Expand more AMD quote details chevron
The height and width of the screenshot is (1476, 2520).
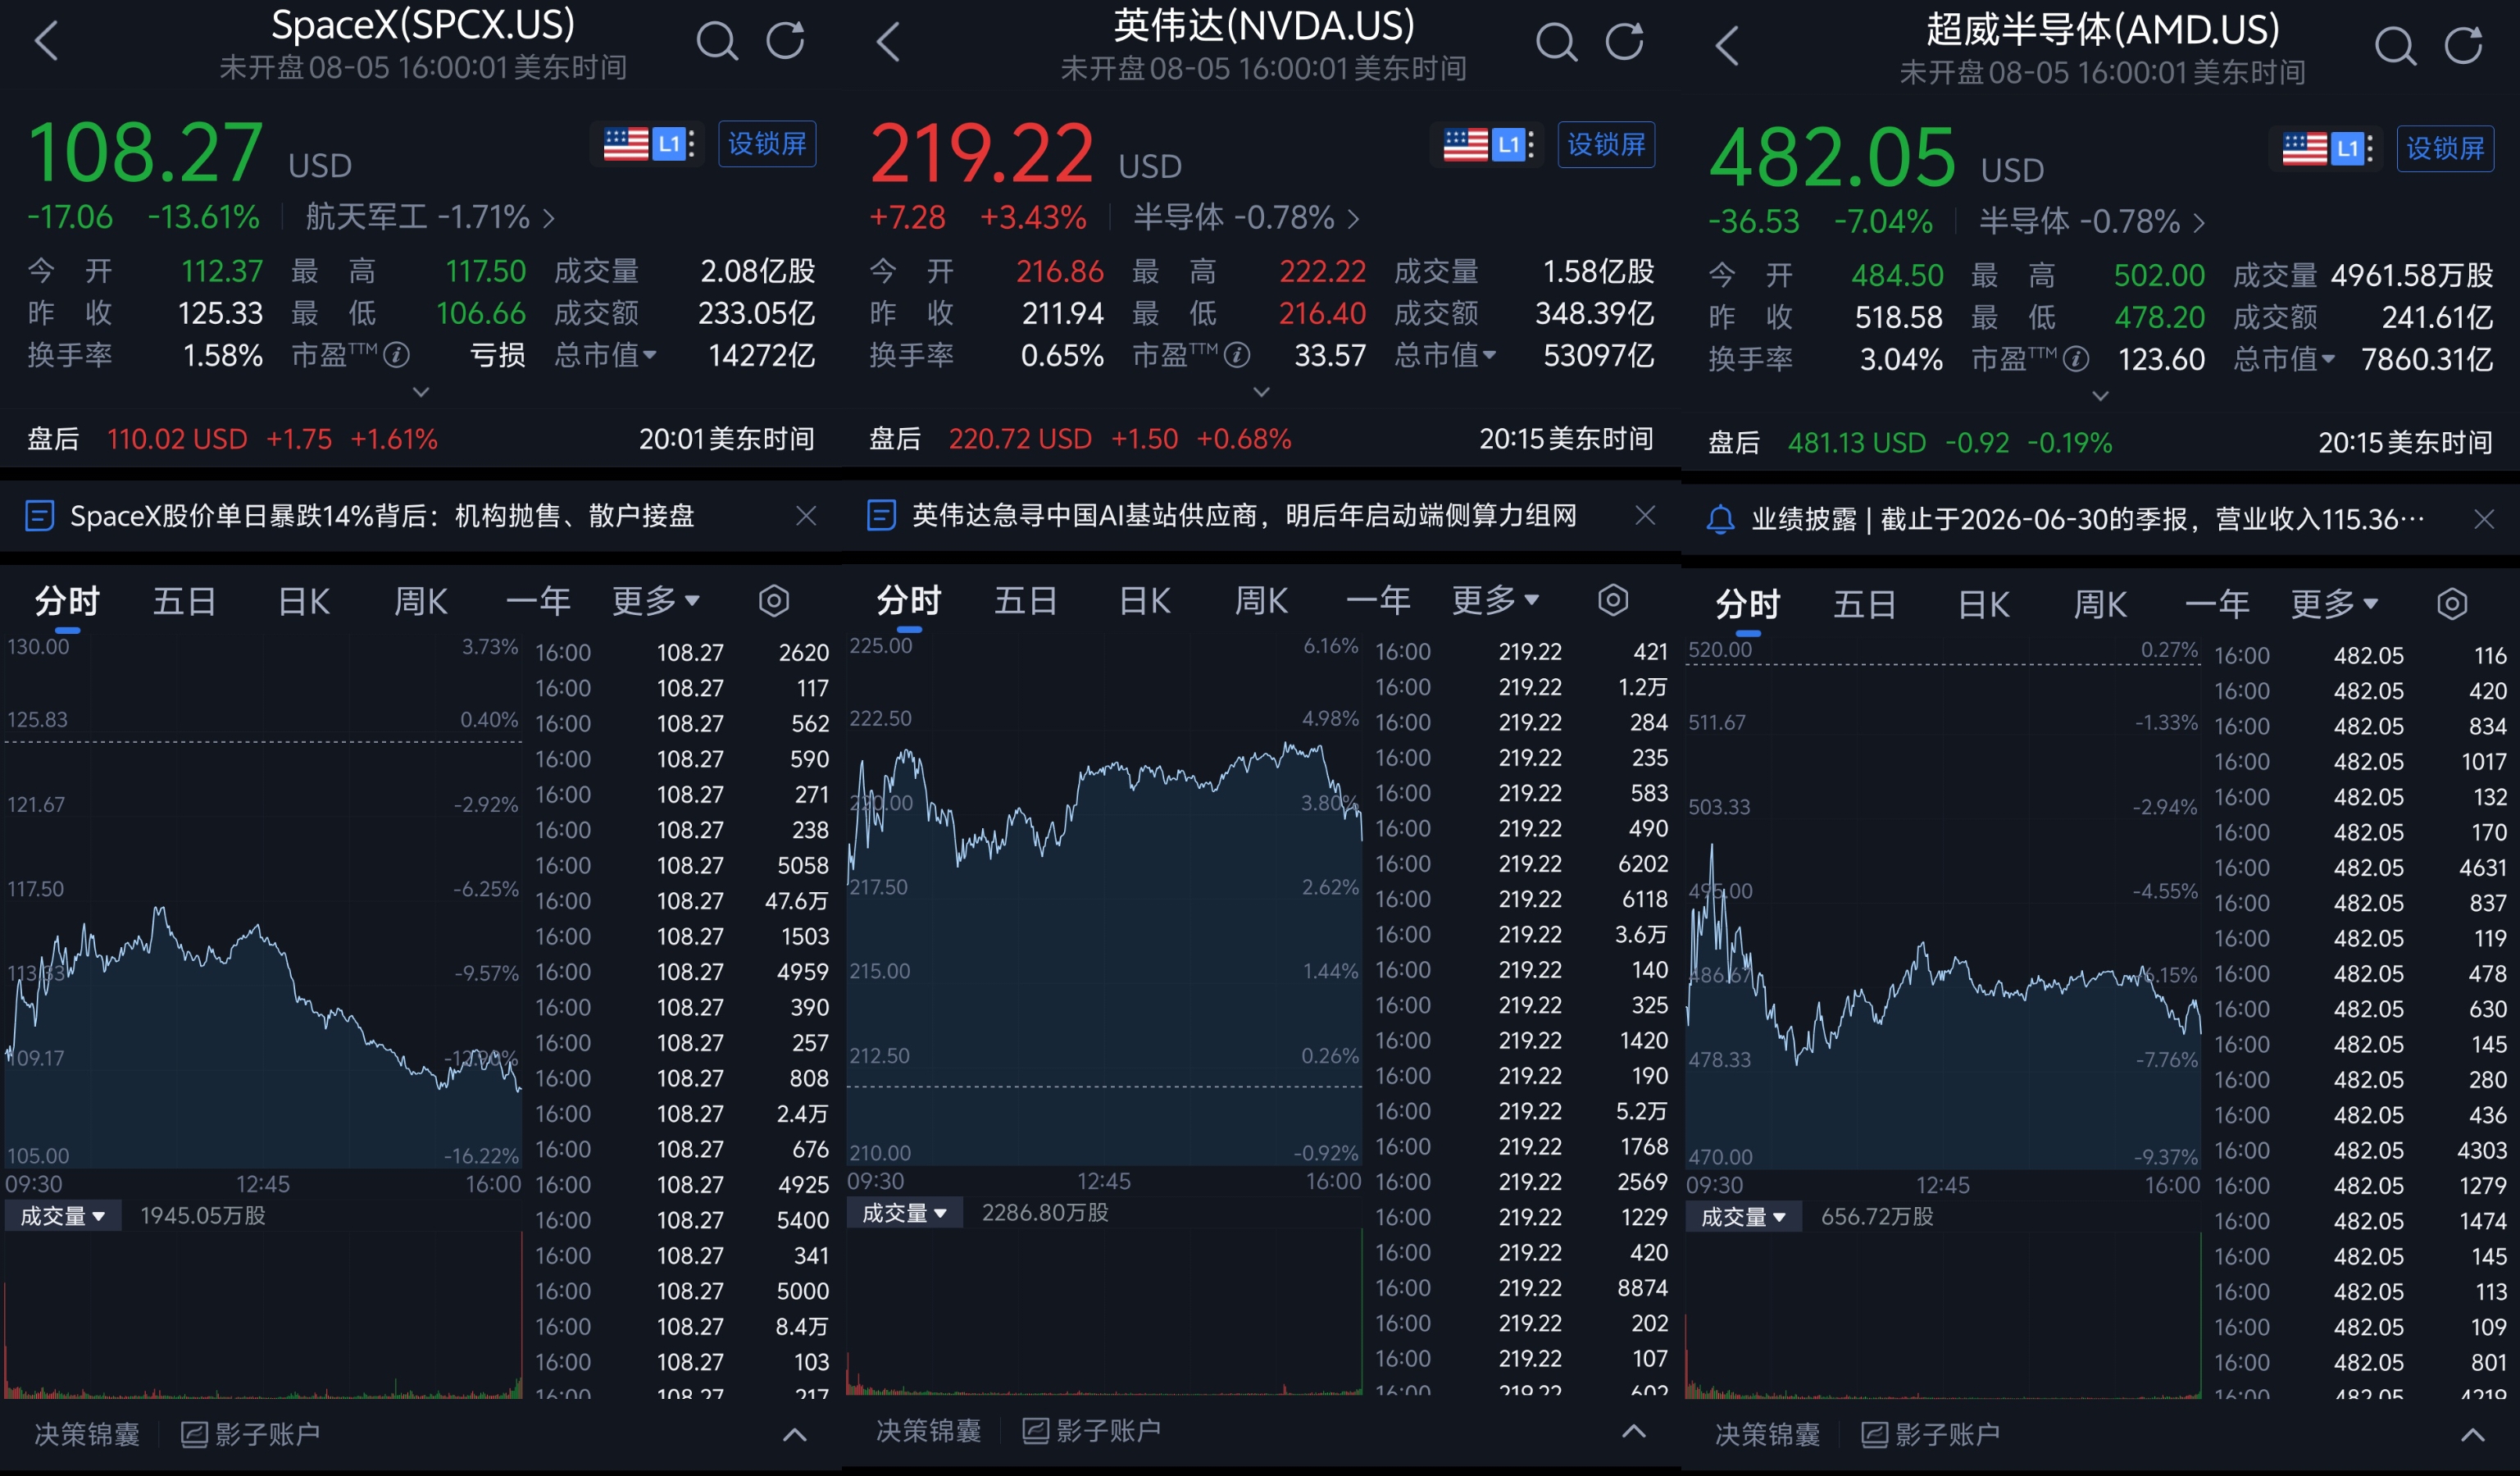coord(2101,396)
